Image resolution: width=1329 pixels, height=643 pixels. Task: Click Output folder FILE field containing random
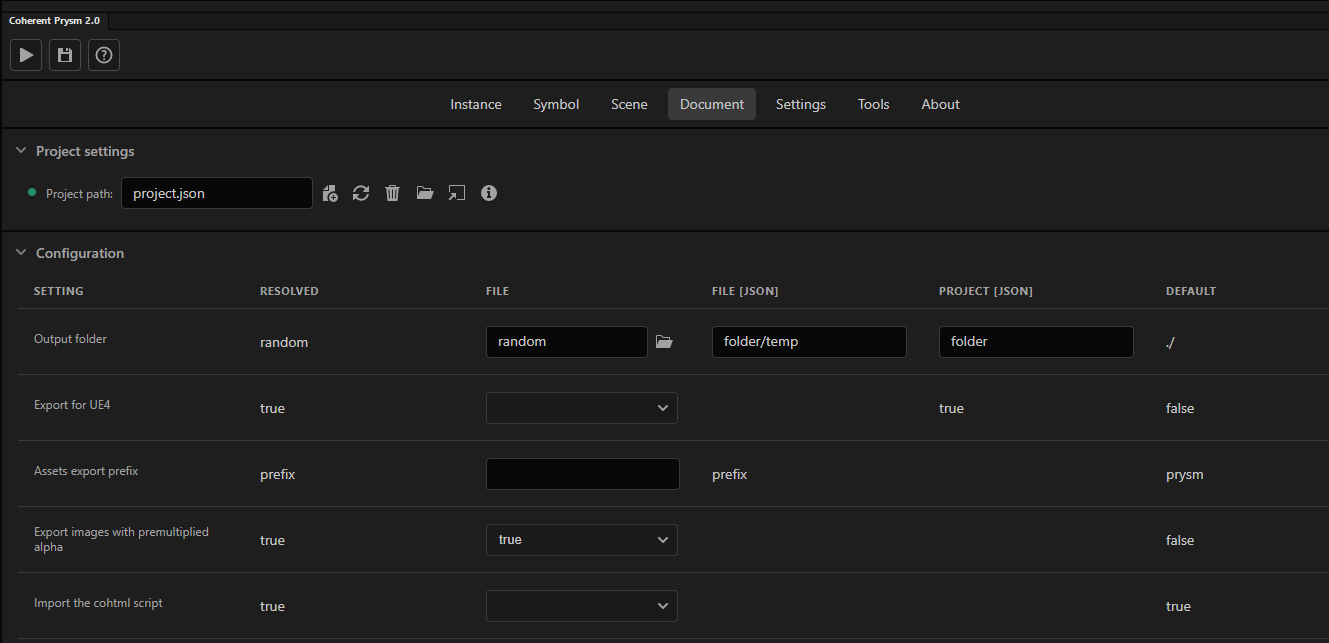[567, 342]
